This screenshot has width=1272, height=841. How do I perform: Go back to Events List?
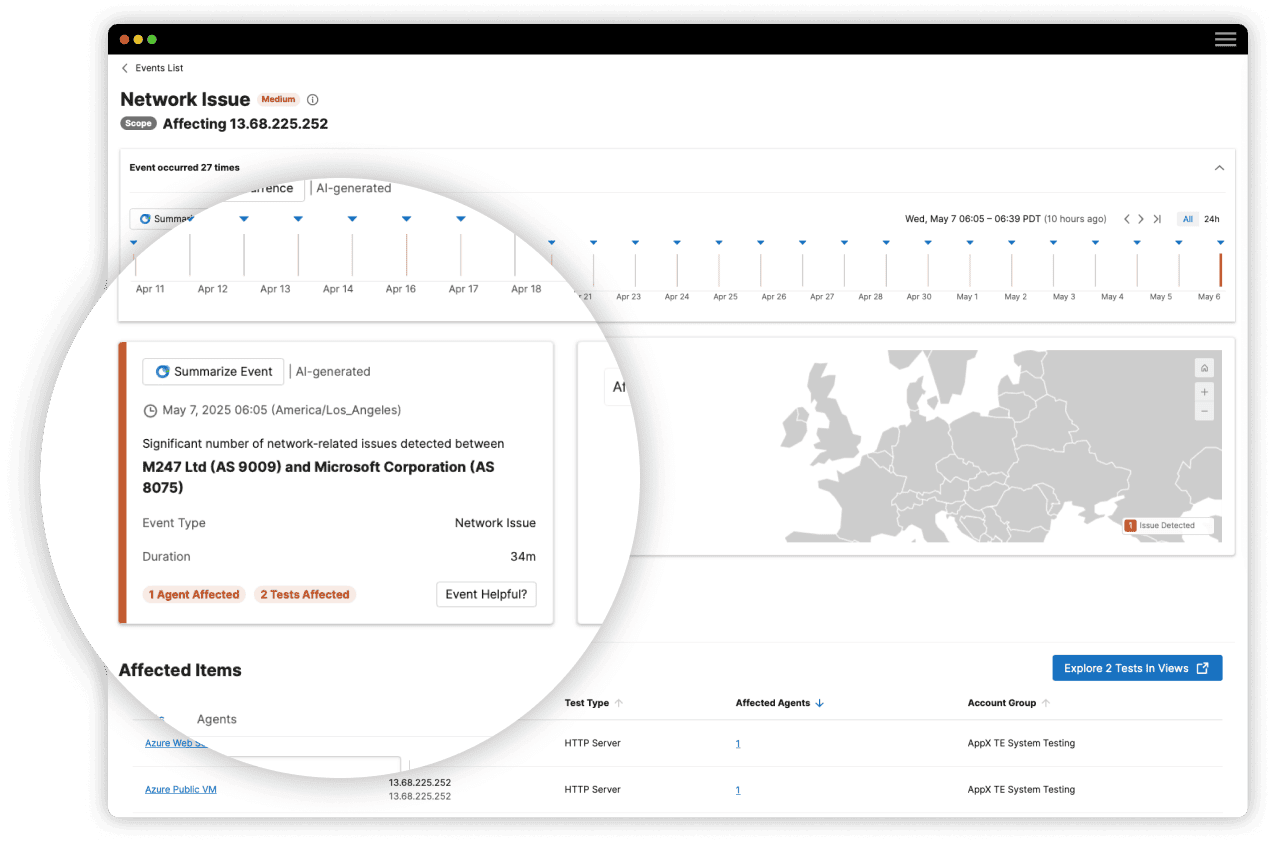click(x=152, y=68)
